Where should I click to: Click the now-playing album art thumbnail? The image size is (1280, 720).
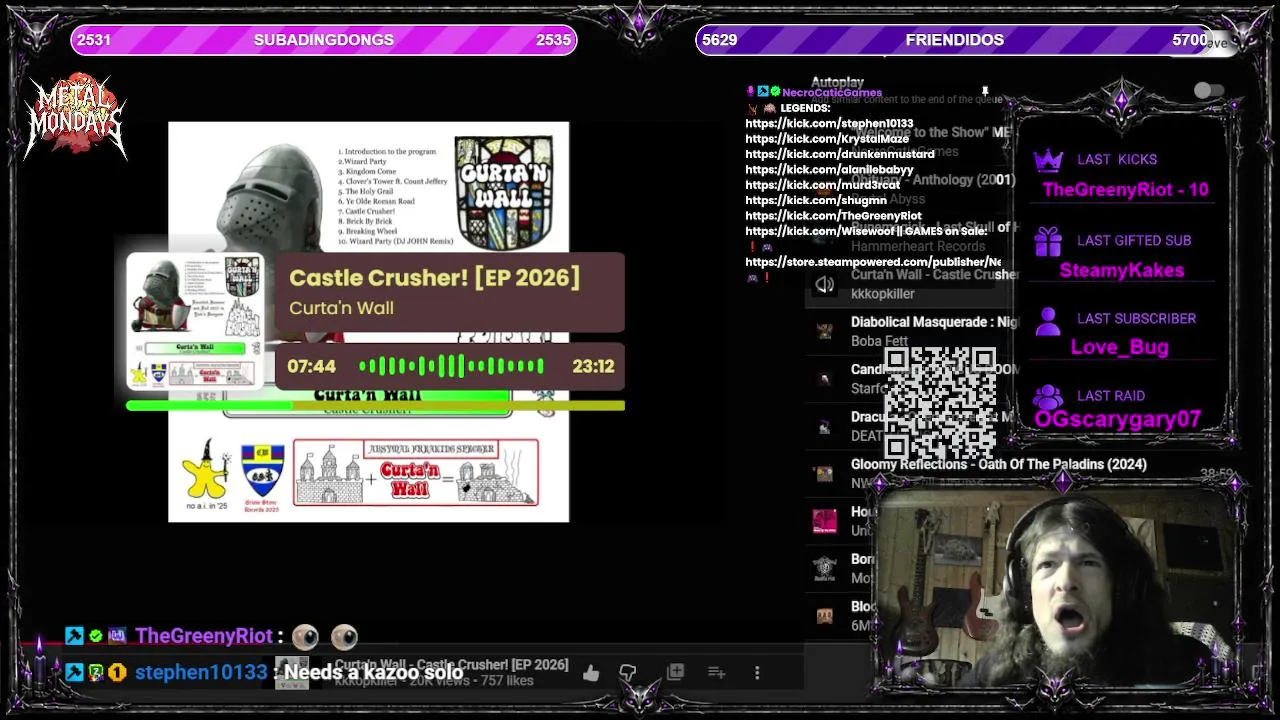point(196,321)
